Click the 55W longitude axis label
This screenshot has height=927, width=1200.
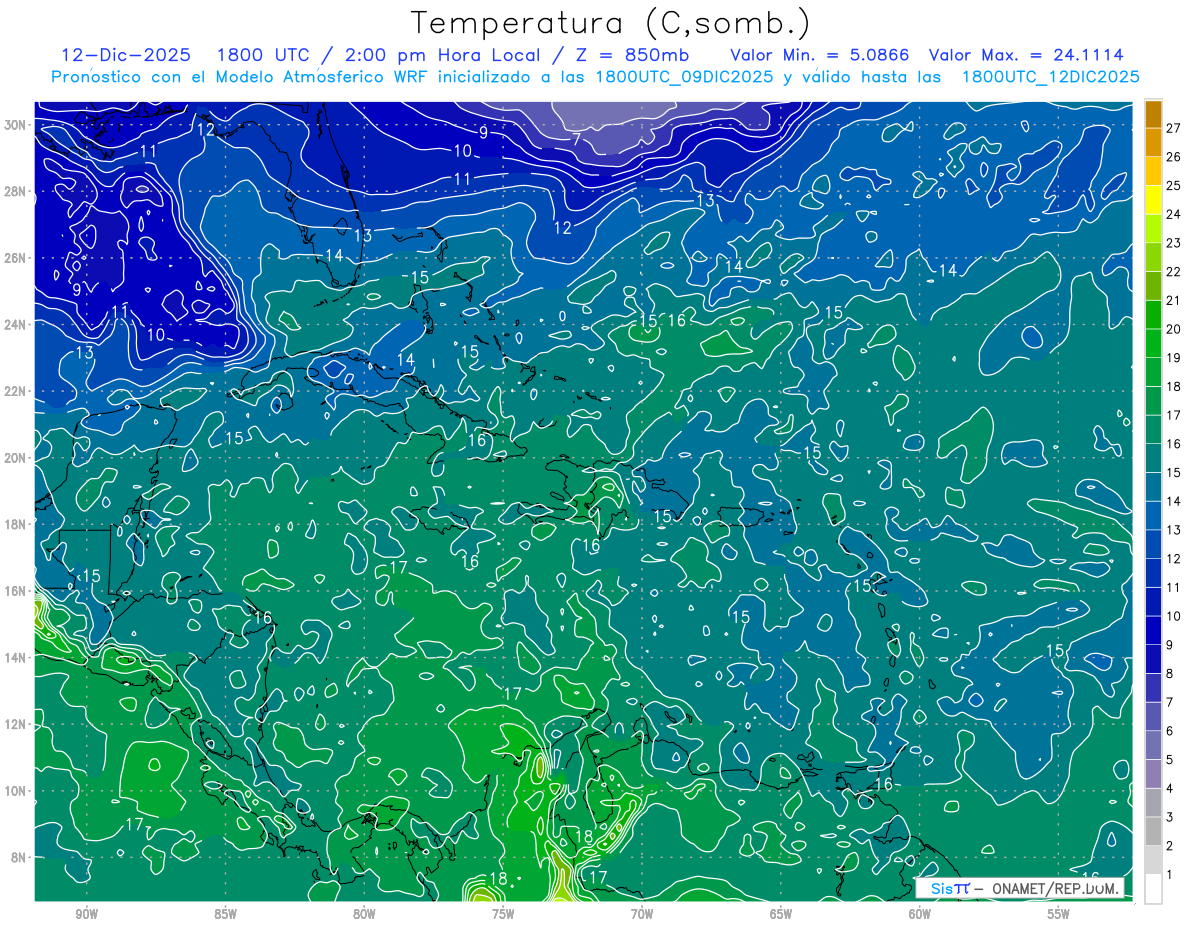pos(1059,914)
